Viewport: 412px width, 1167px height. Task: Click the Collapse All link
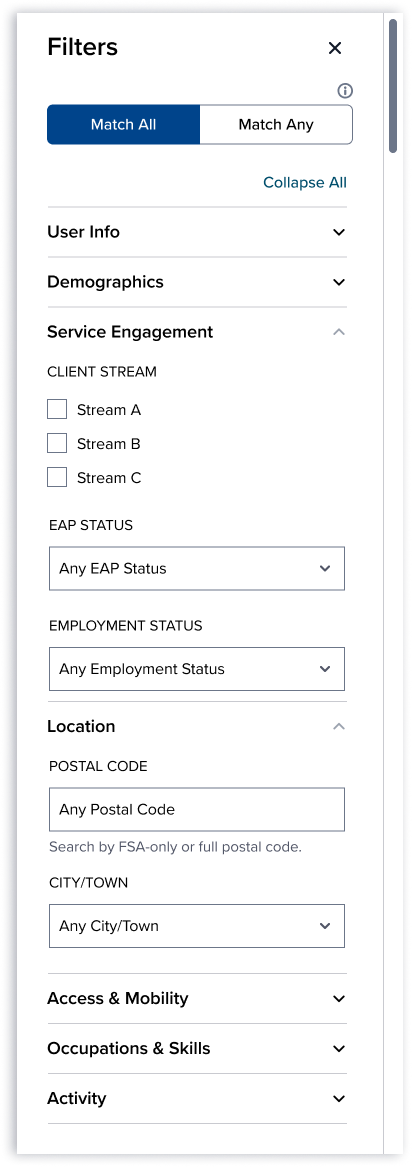(305, 182)
